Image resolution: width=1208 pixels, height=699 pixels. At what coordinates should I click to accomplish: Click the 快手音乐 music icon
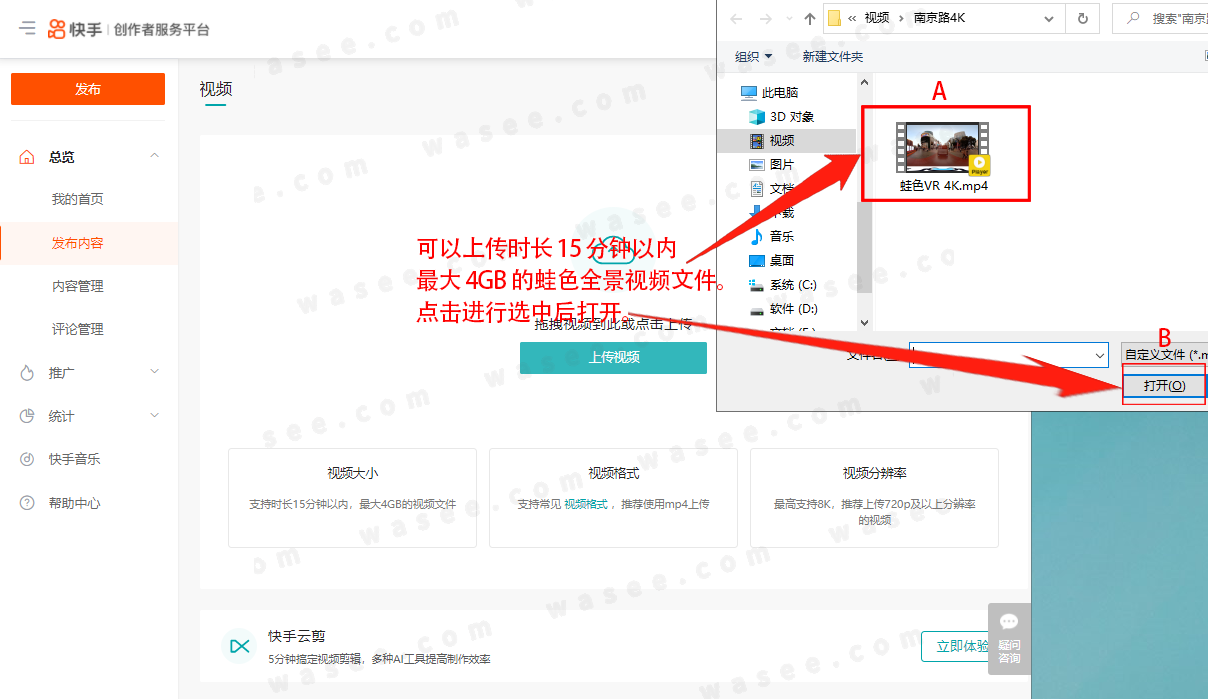click(27, 459)
